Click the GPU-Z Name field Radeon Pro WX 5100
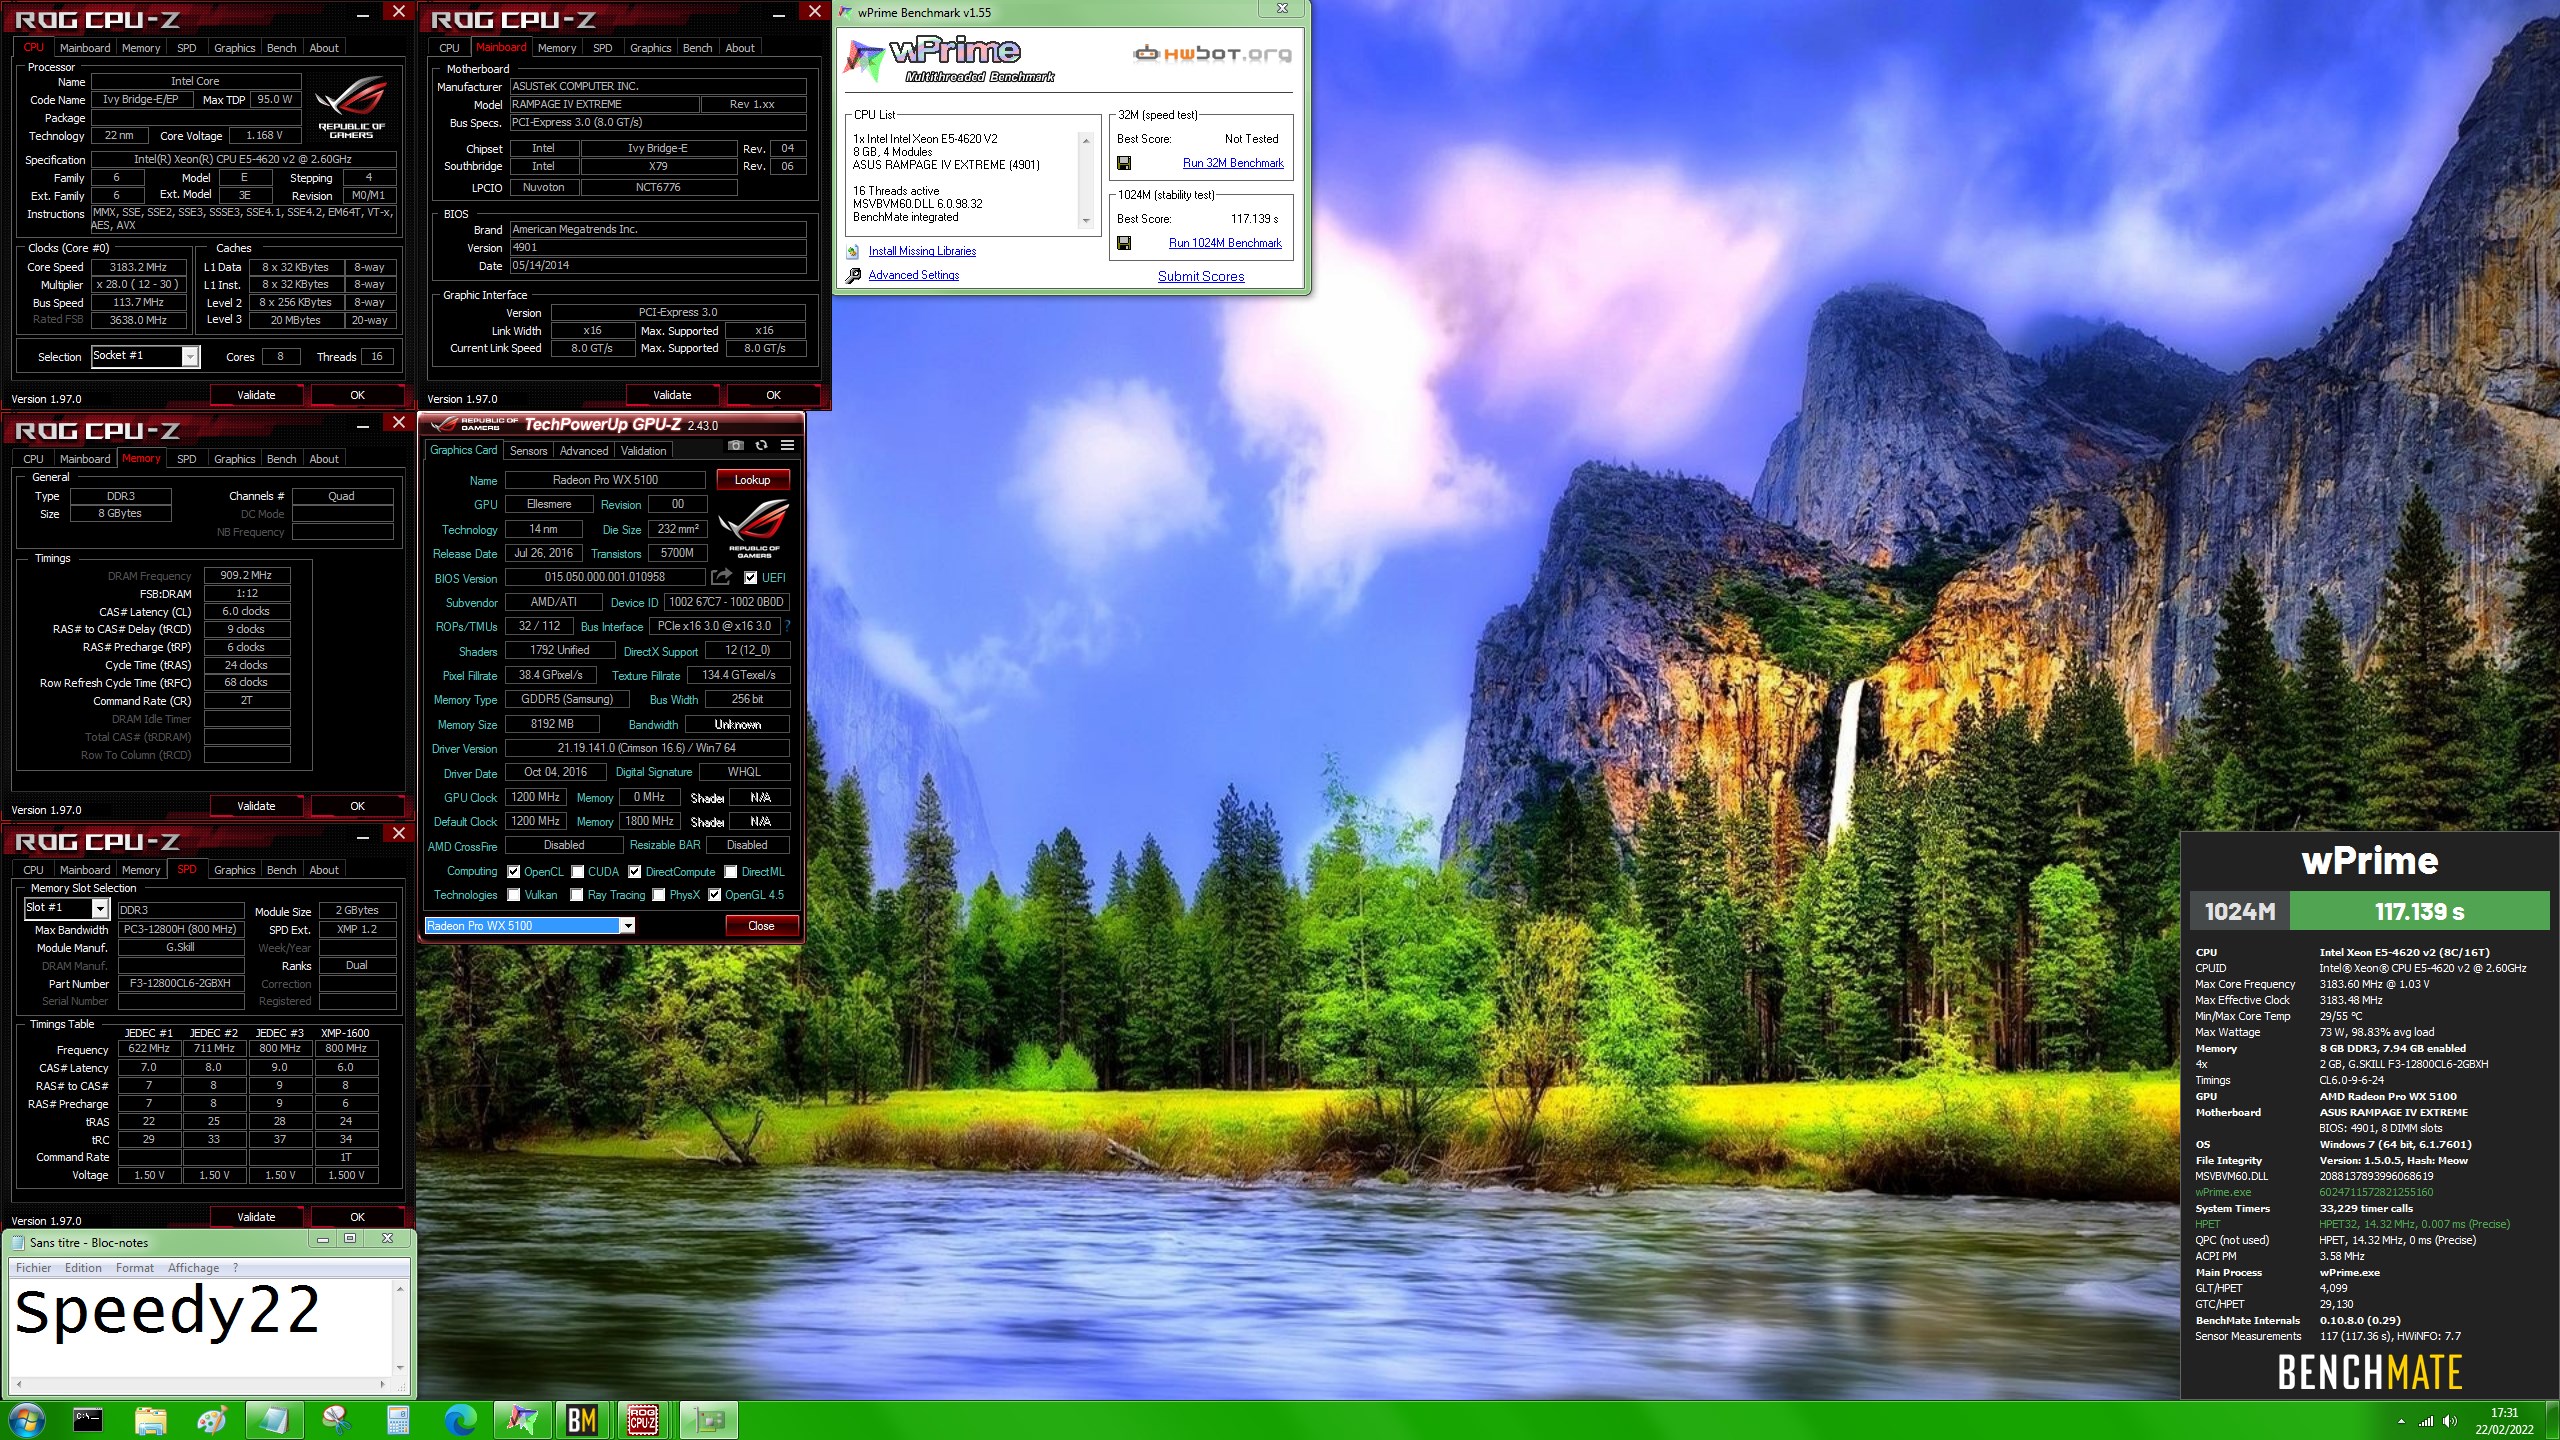The width and height of the screenshot is (2560, 1440). pyautogui.click(x=605, y=480)
